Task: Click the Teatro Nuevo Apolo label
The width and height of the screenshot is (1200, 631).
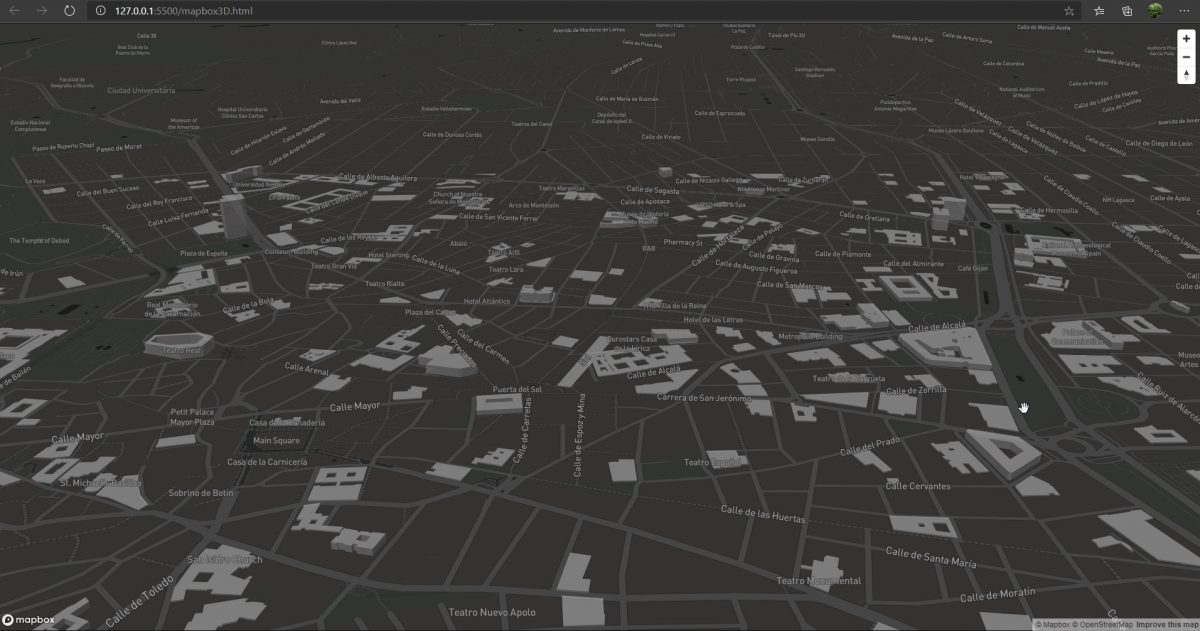Action: (x=492, y=612)
